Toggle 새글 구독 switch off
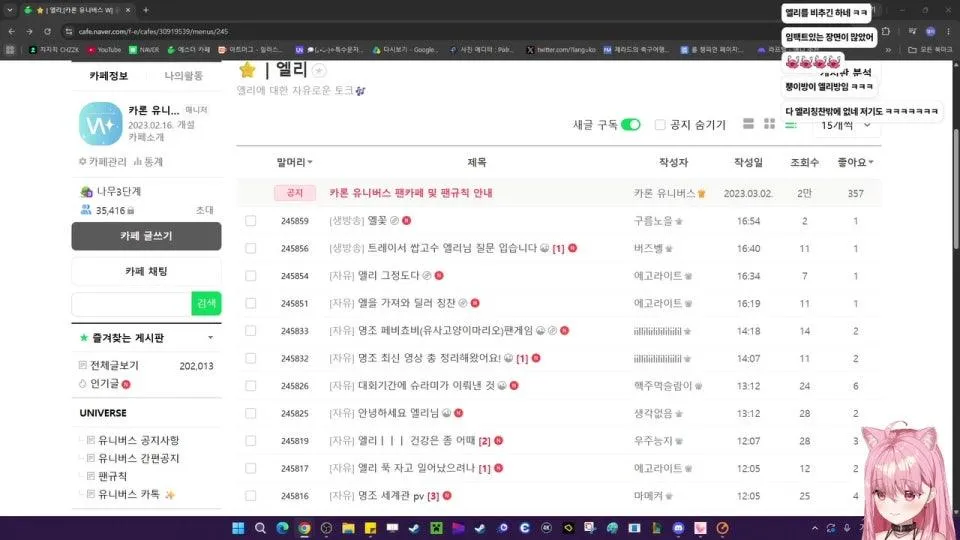Viewport: 960px width, 540px height. click(631, 125)
